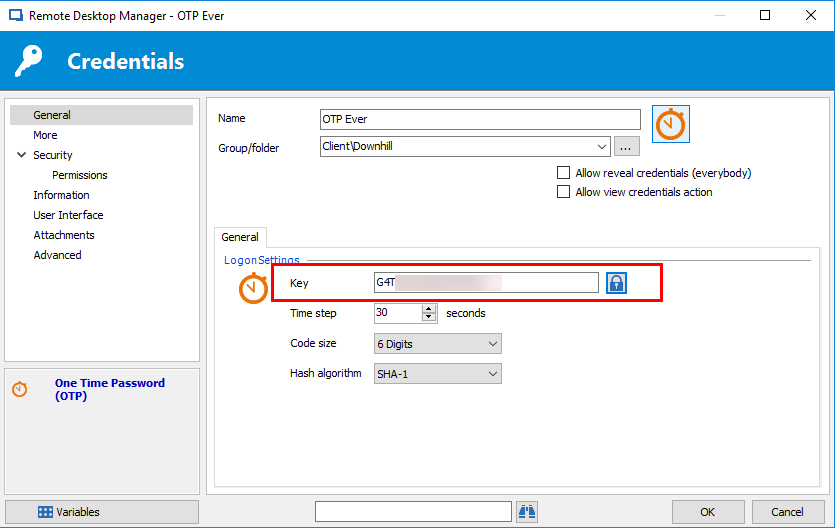Click the orange clock icon in Logon Settings
835x528 pixels.
point(253,288)
